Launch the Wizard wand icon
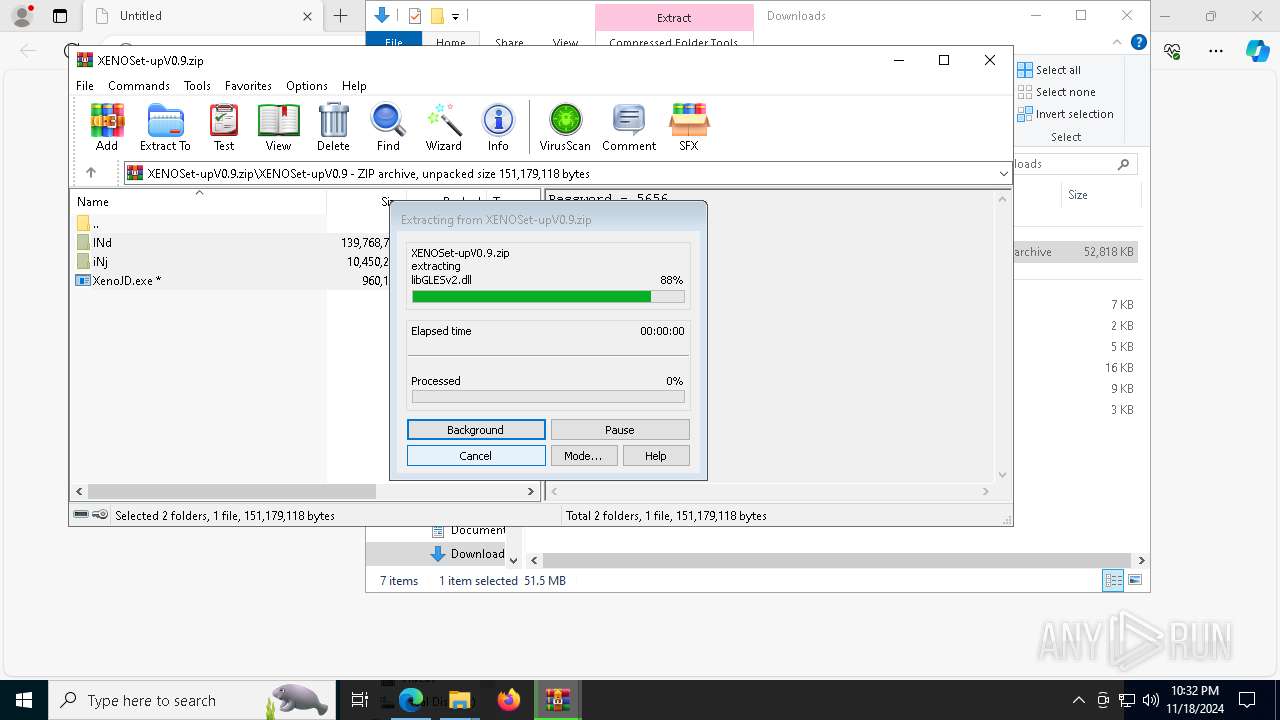Image resolution: width=1280 pixels, height=720 pixels. 443,127
